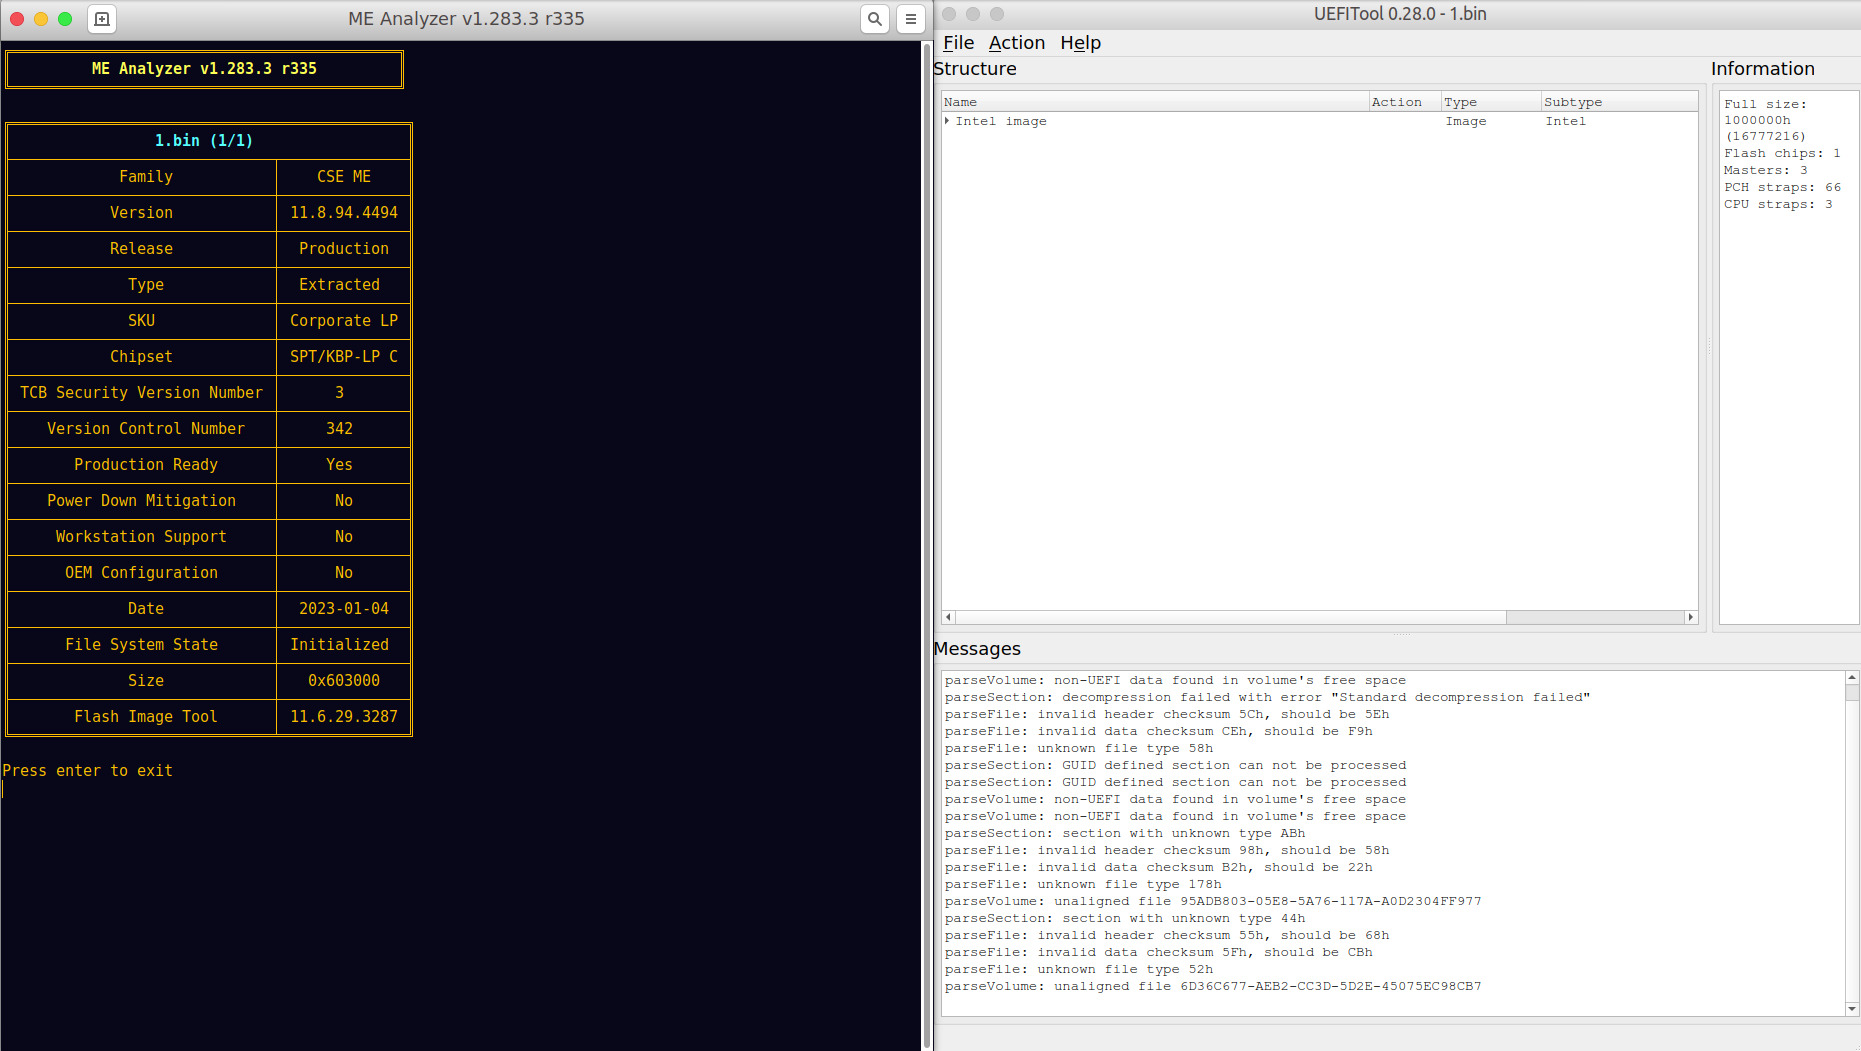
Task: Click the 'Extracted' type value
Action: coord(340,285)
